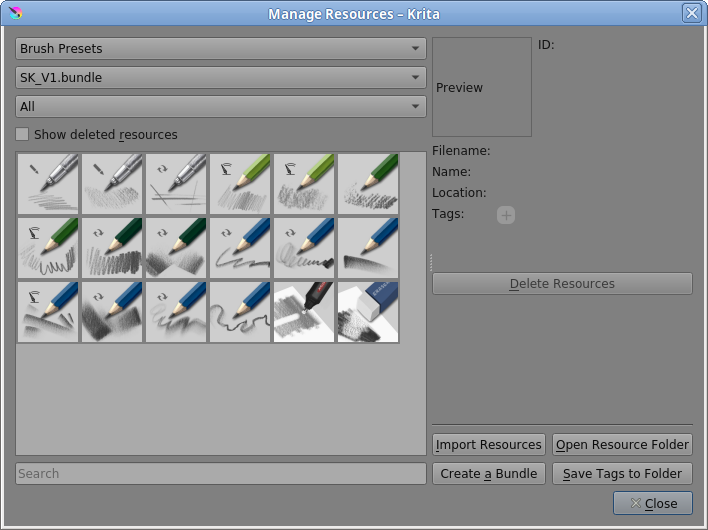Select dark green pencil preset with dense dark hatching

(112, 248)
